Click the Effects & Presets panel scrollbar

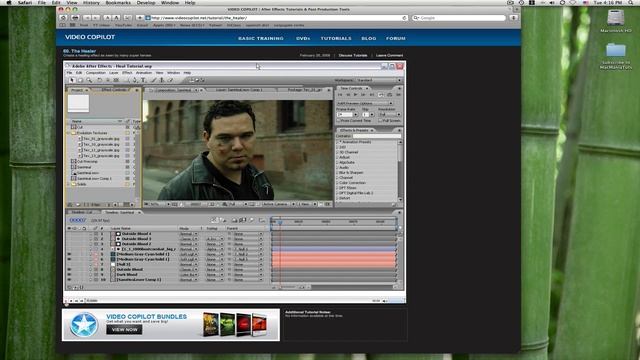(x=400, y=171)
